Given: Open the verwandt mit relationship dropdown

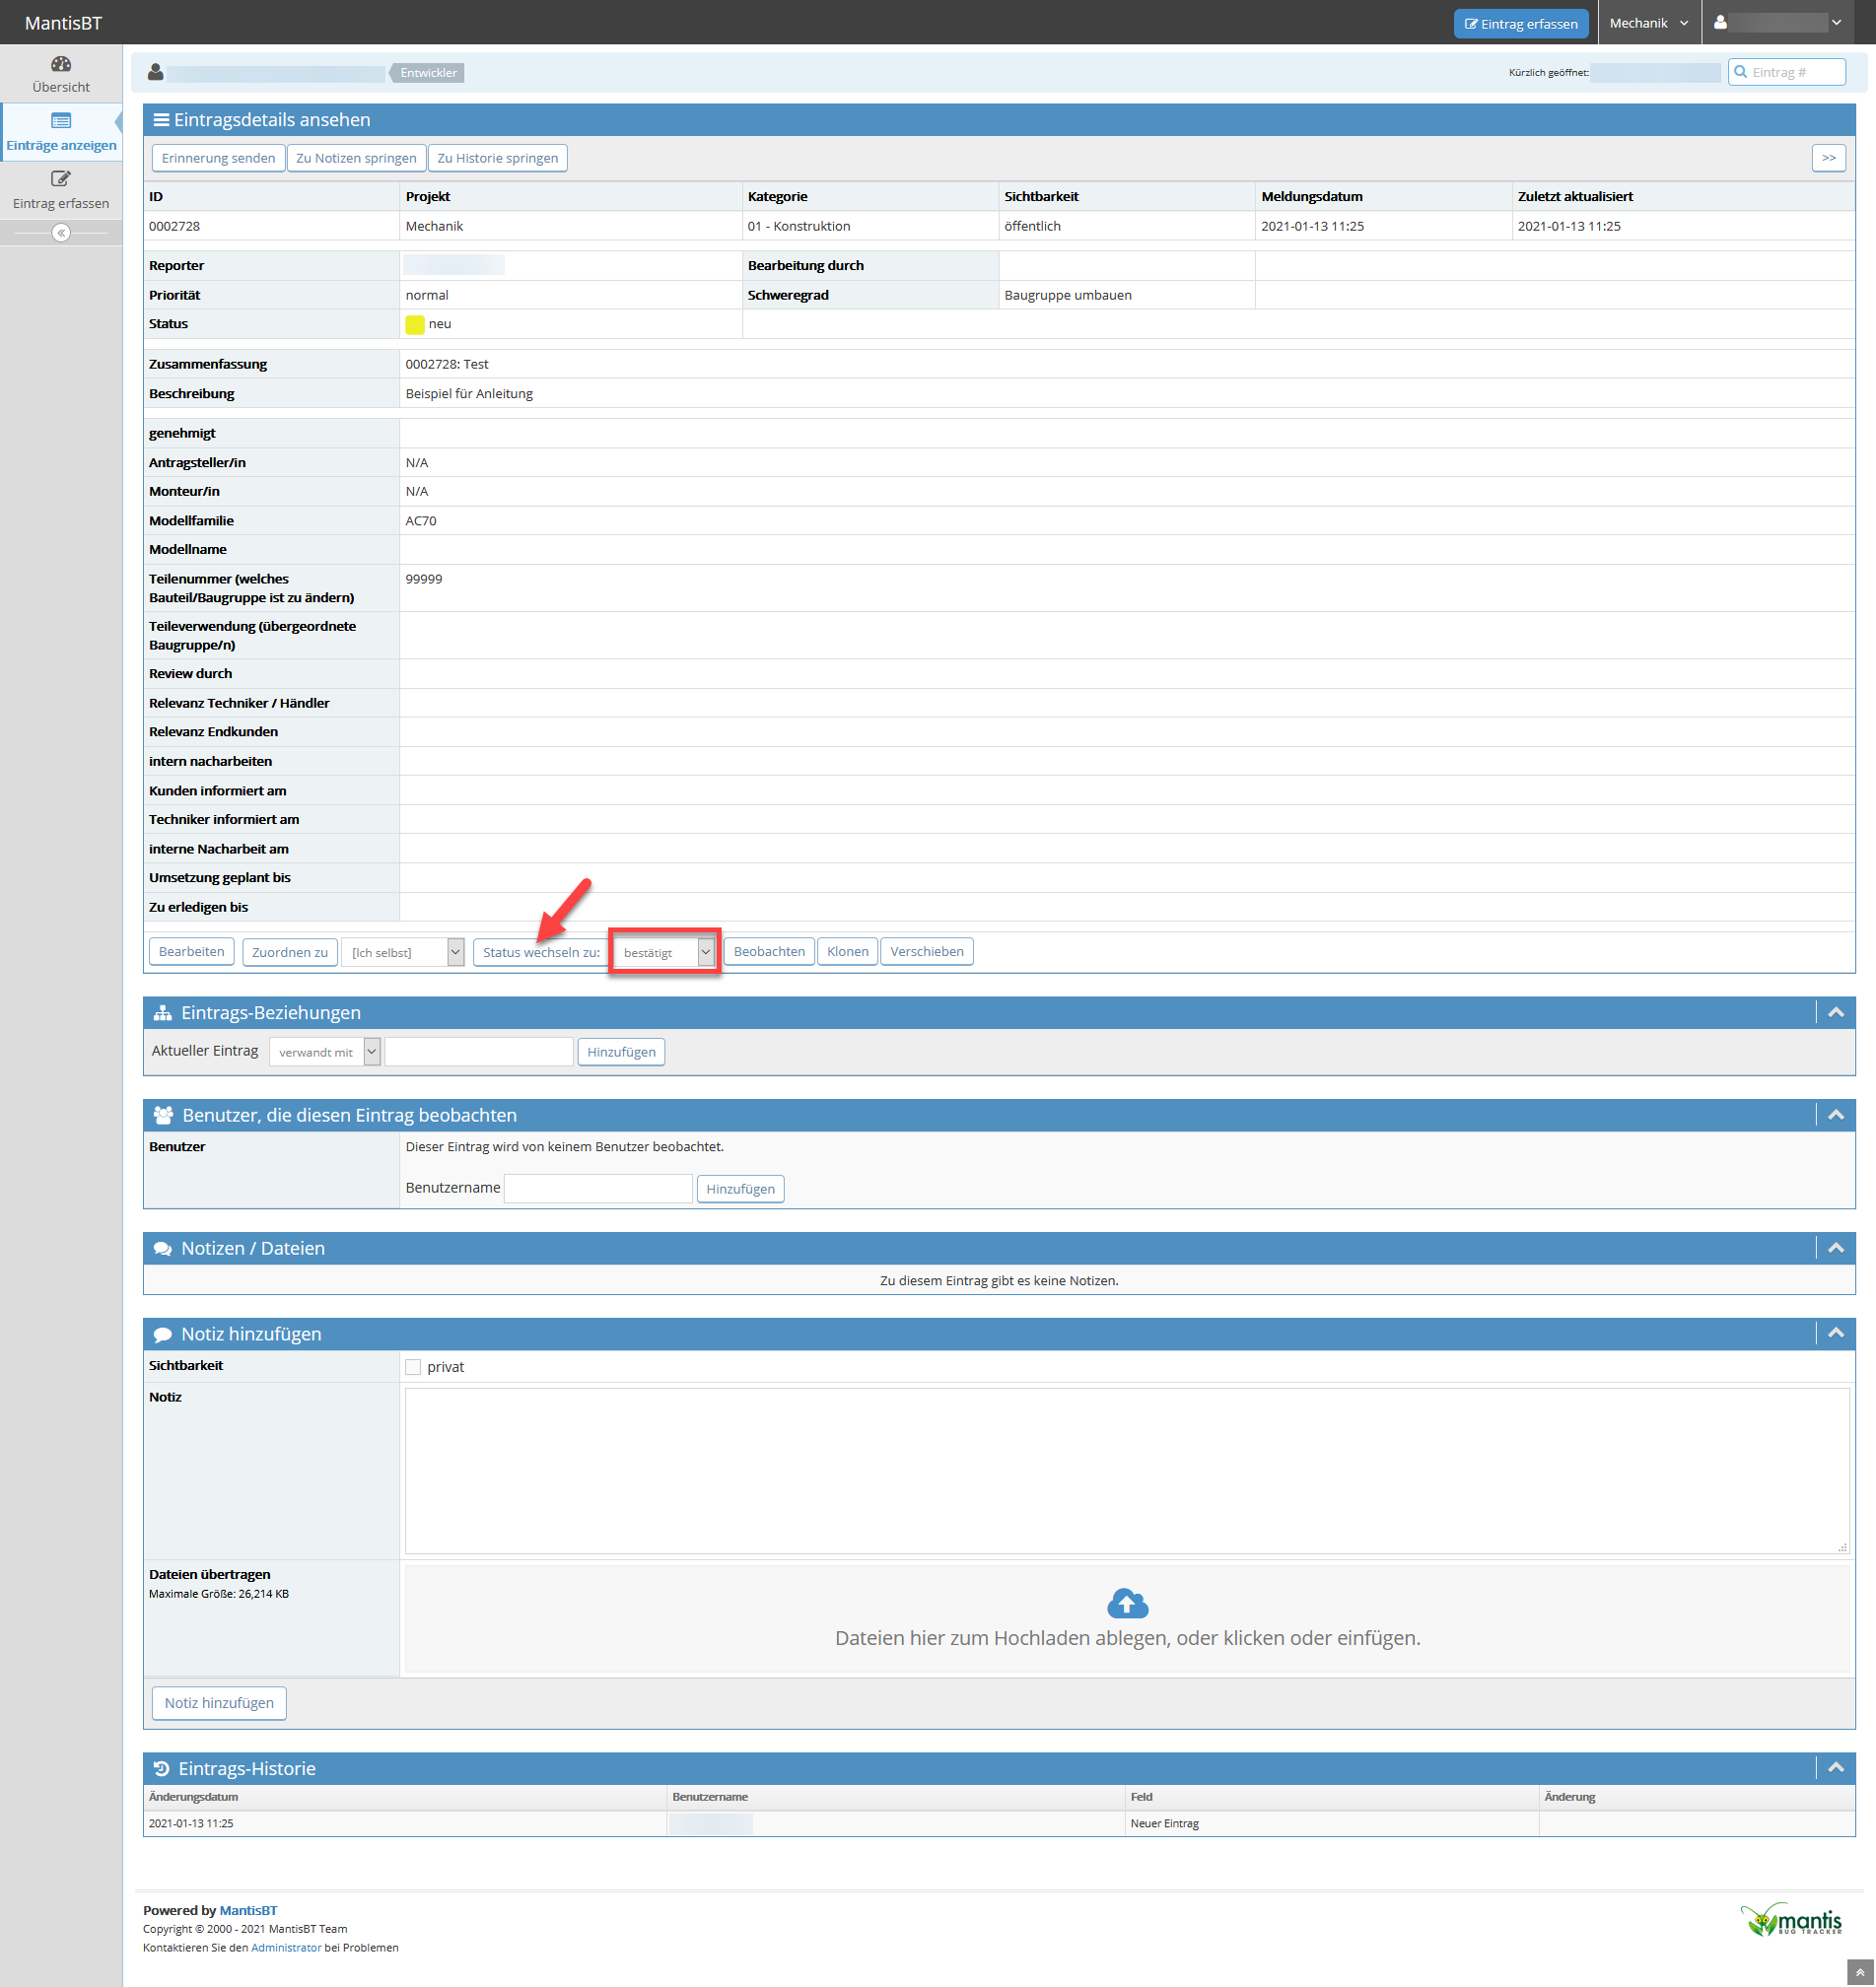Looking at the screenshot, I should [324, 1052].
